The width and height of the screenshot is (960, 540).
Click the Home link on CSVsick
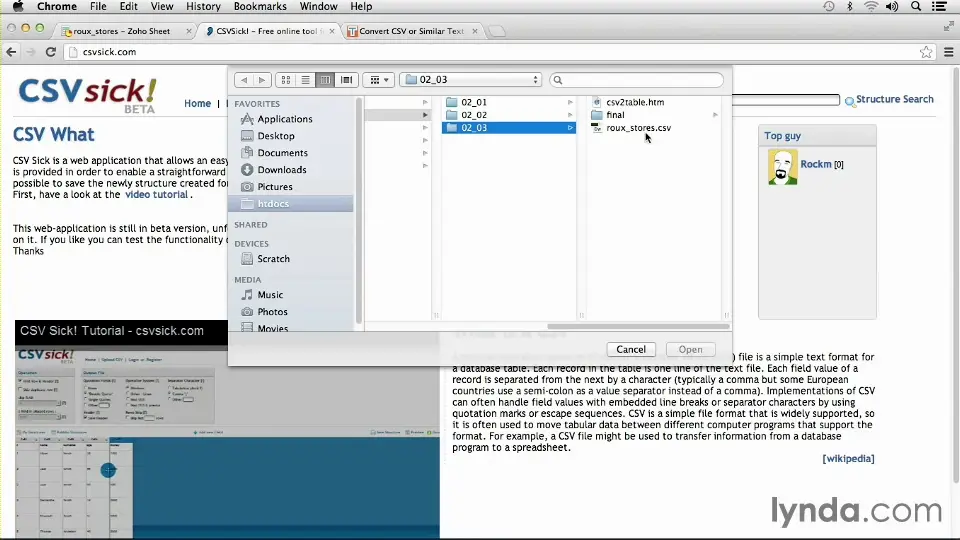point(197,103)
